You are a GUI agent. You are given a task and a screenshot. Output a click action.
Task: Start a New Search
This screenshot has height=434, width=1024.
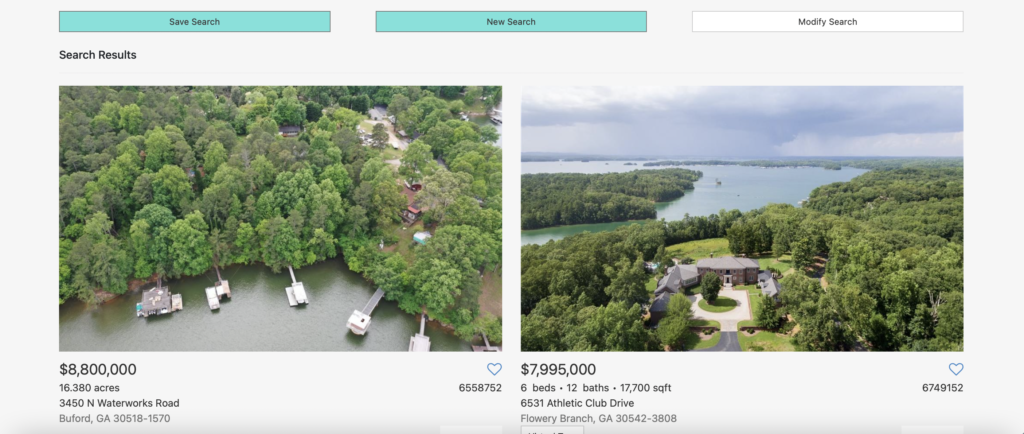pyautogui.click(x=511, y=22)
